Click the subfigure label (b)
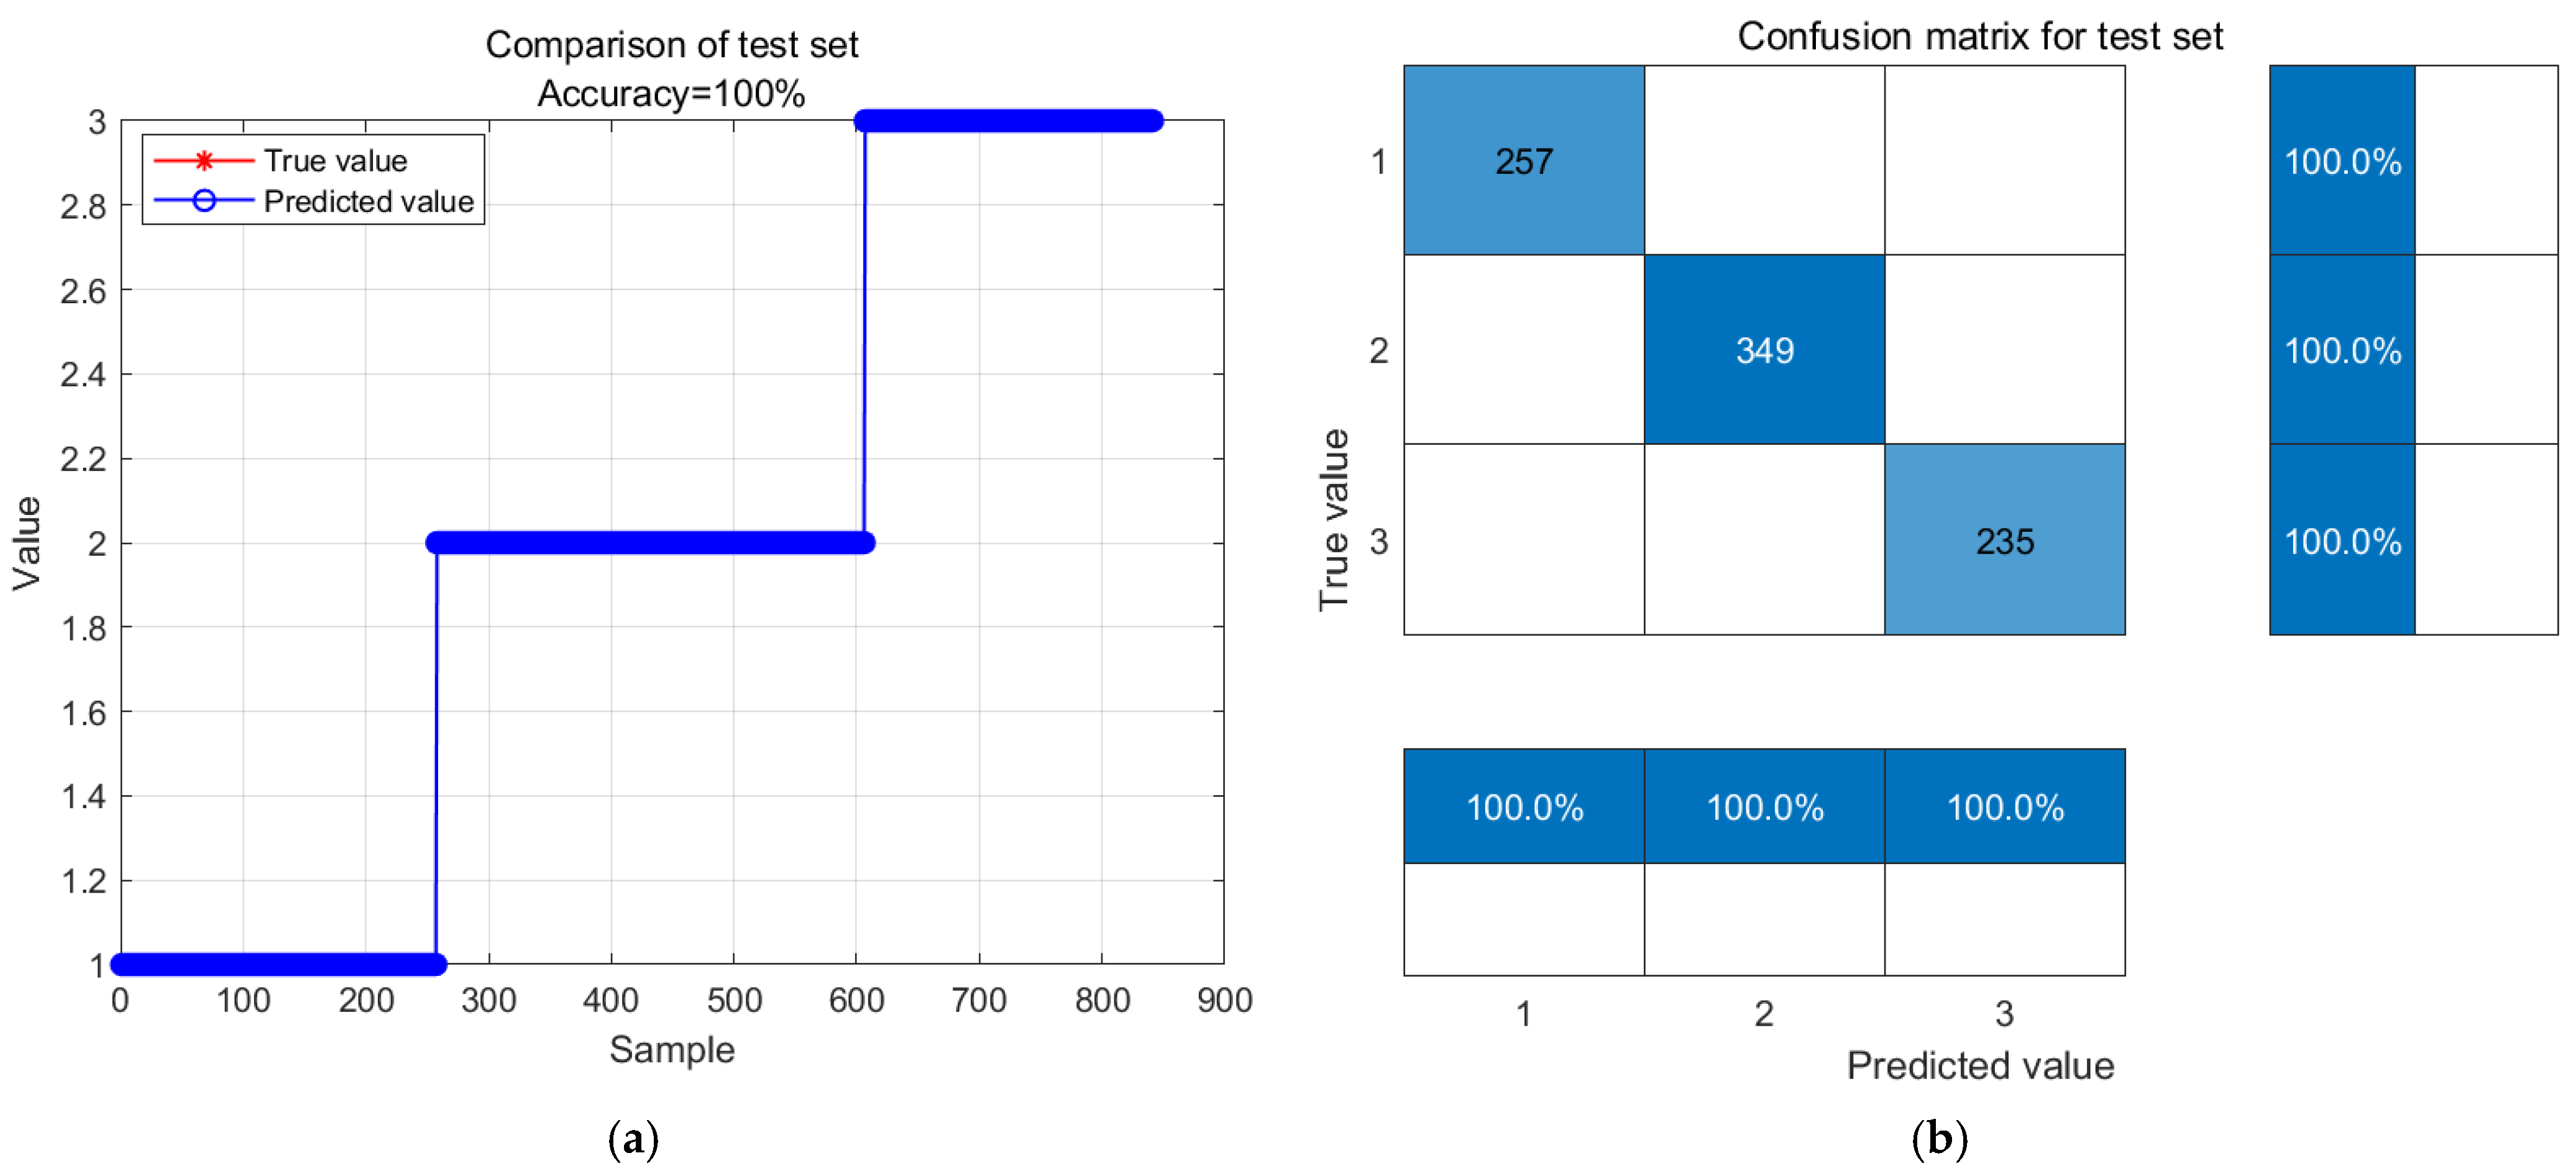 [x=1938, y=1139]
